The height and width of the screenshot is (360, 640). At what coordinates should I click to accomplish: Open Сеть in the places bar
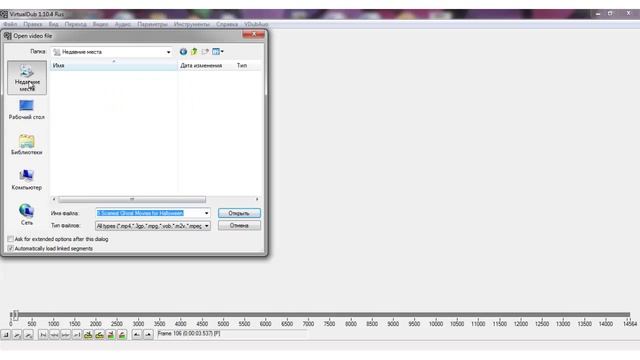click(27, 215)
